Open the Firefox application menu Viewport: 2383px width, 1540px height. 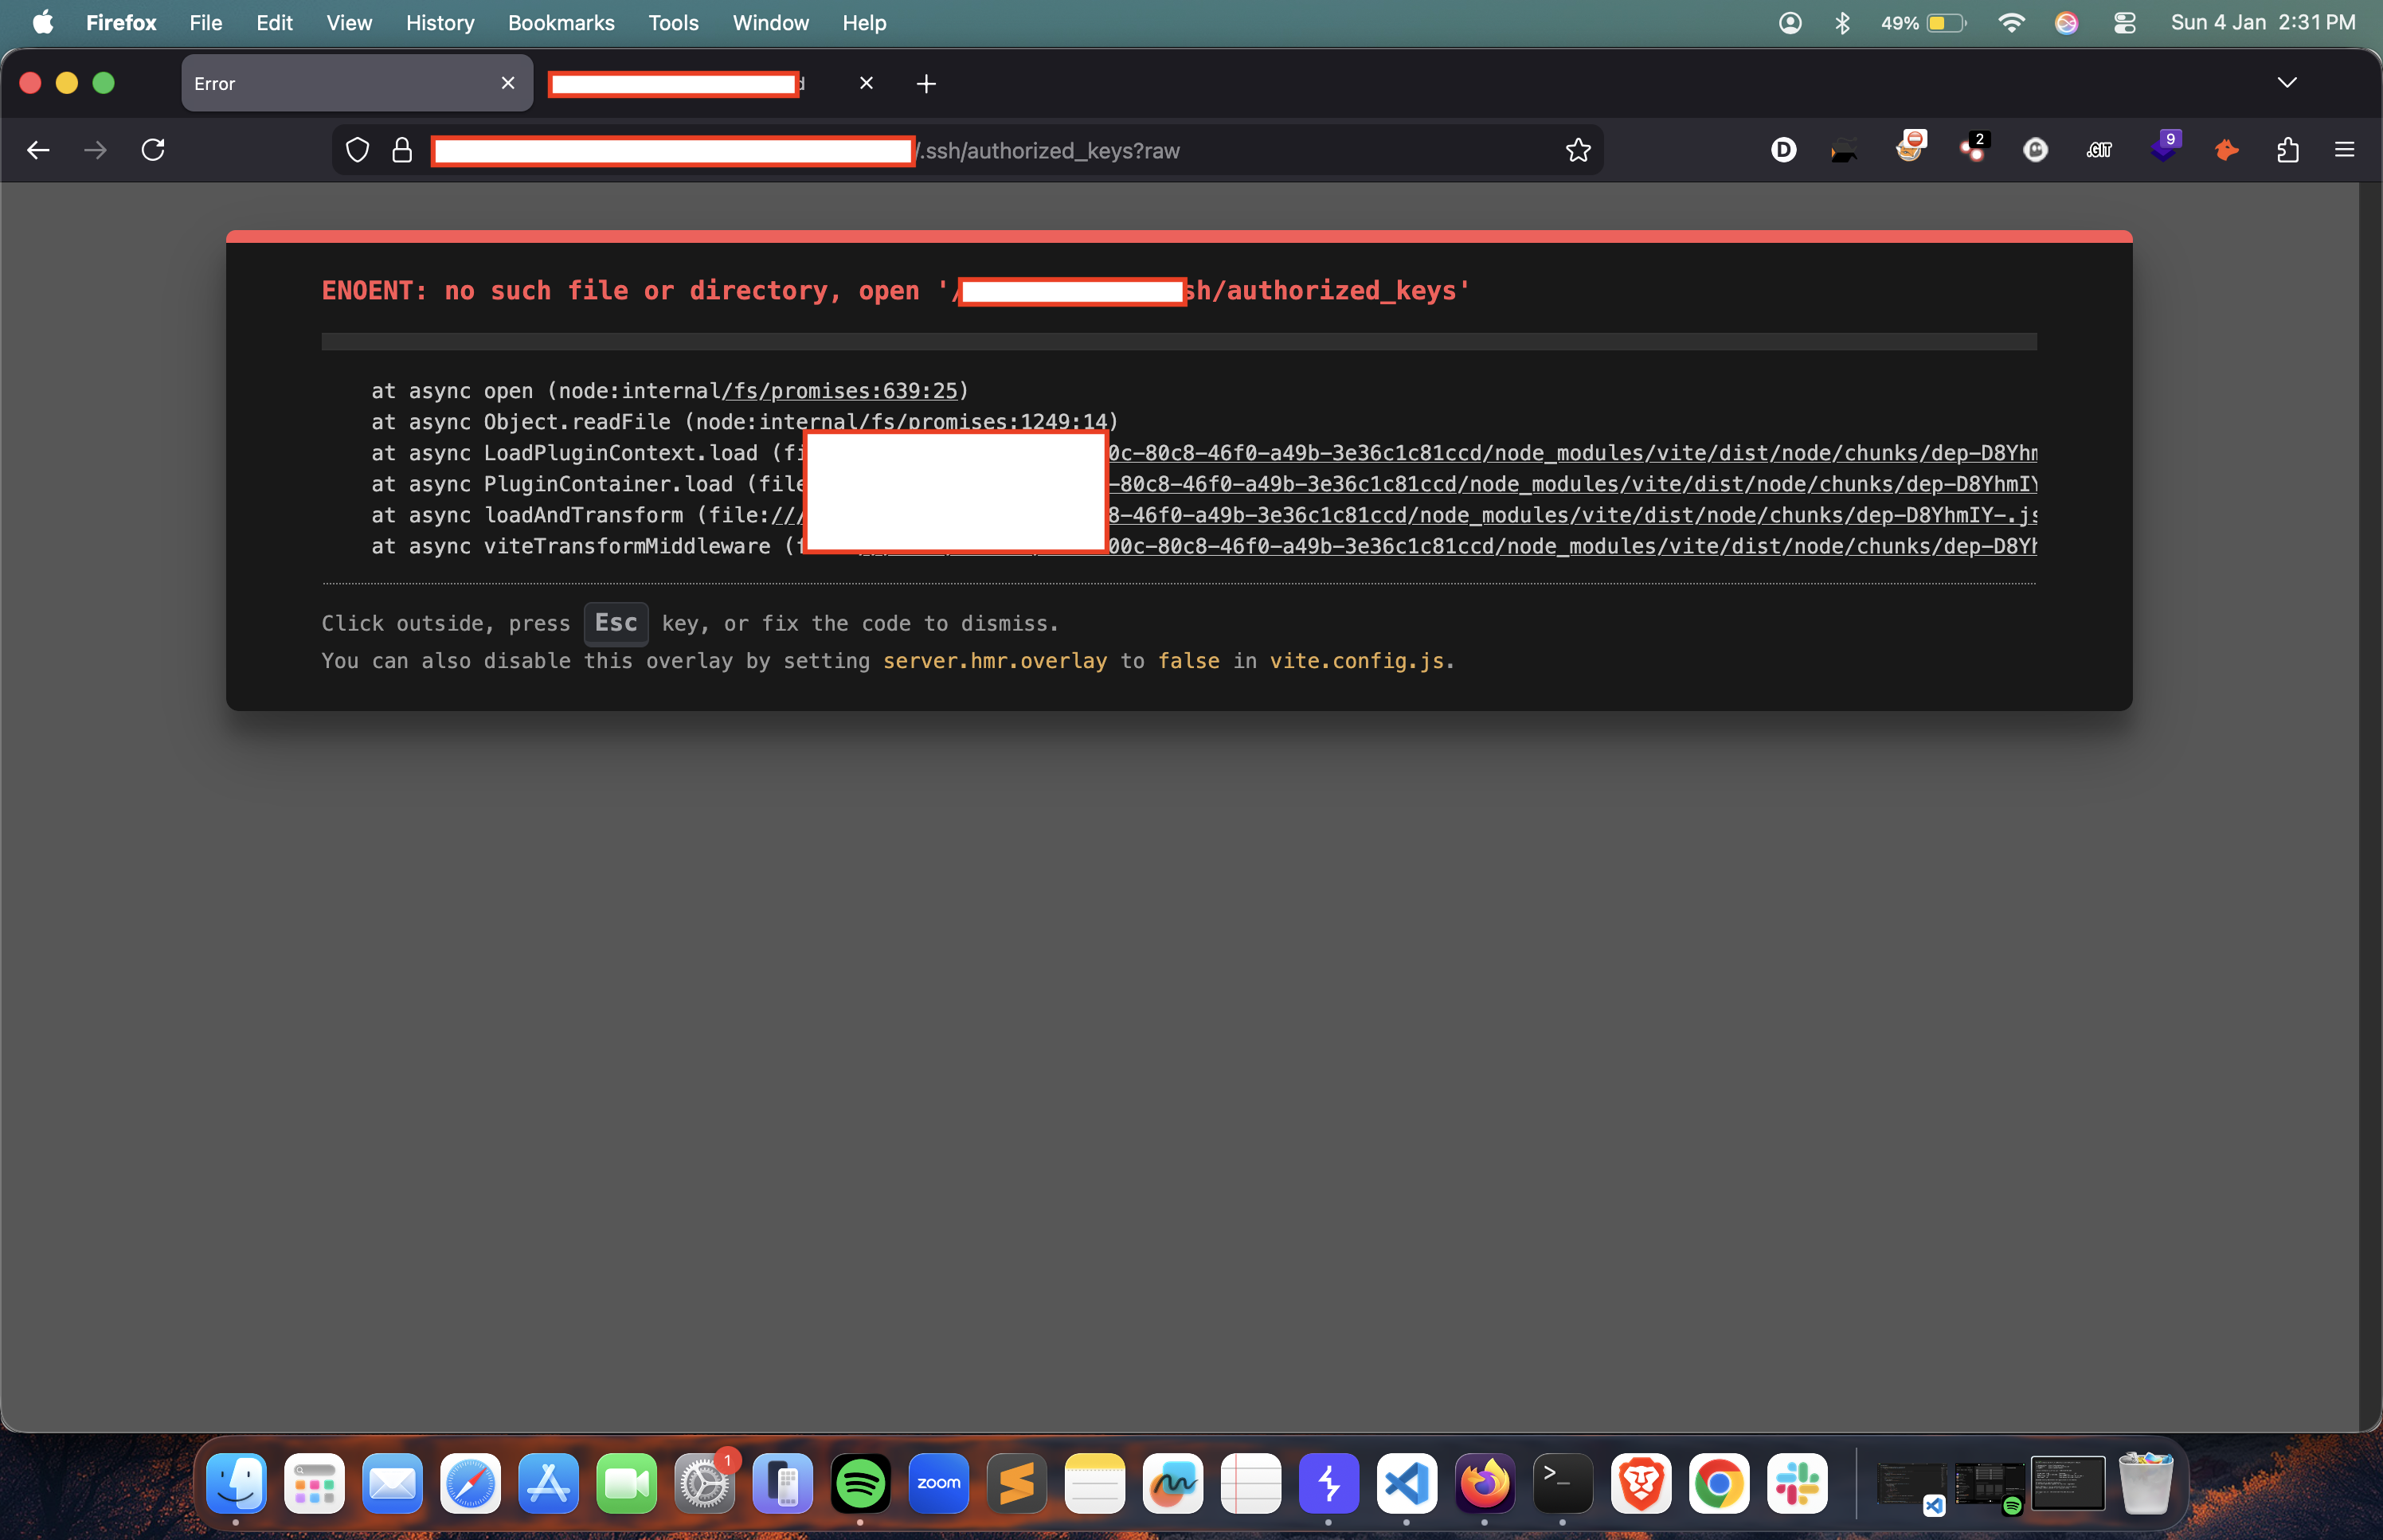(121, 23)
